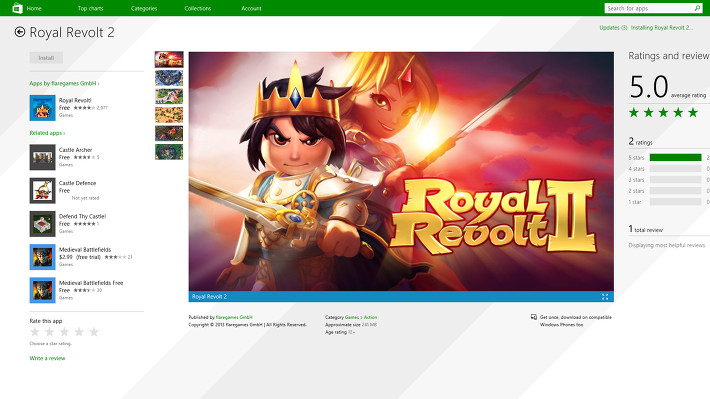
Task: Expand the Related apps list
Action: pyautogui.click(x=47, y=133)
